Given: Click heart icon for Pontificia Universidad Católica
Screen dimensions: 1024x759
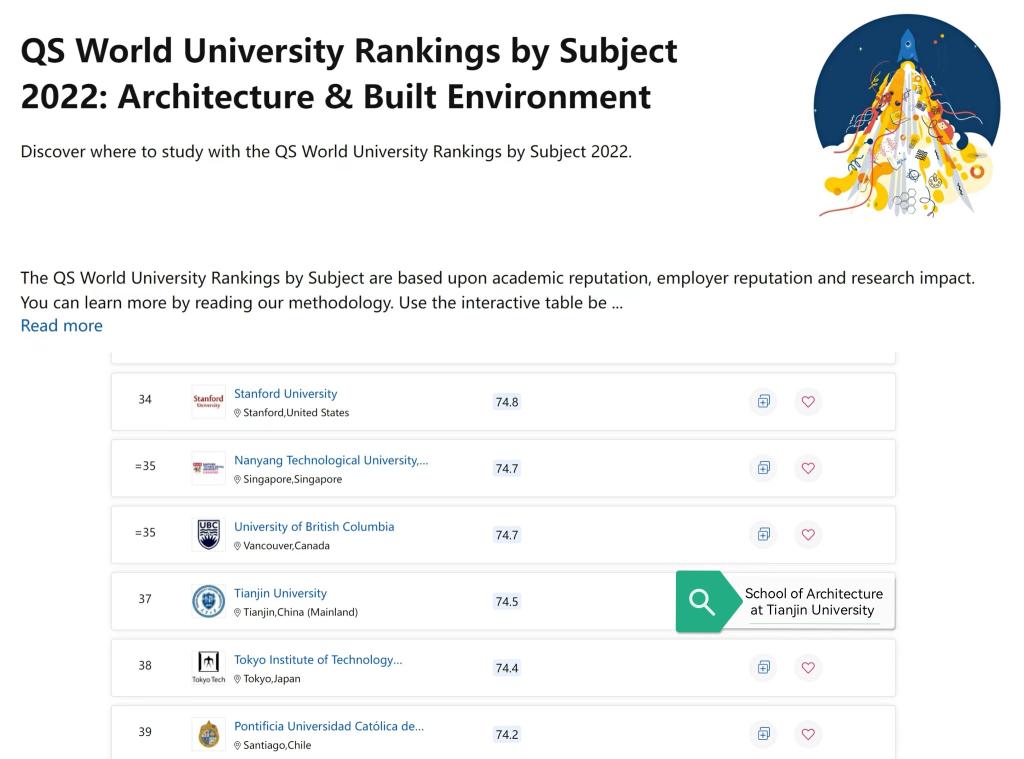Looking at the screenshot, I should 808,734.
